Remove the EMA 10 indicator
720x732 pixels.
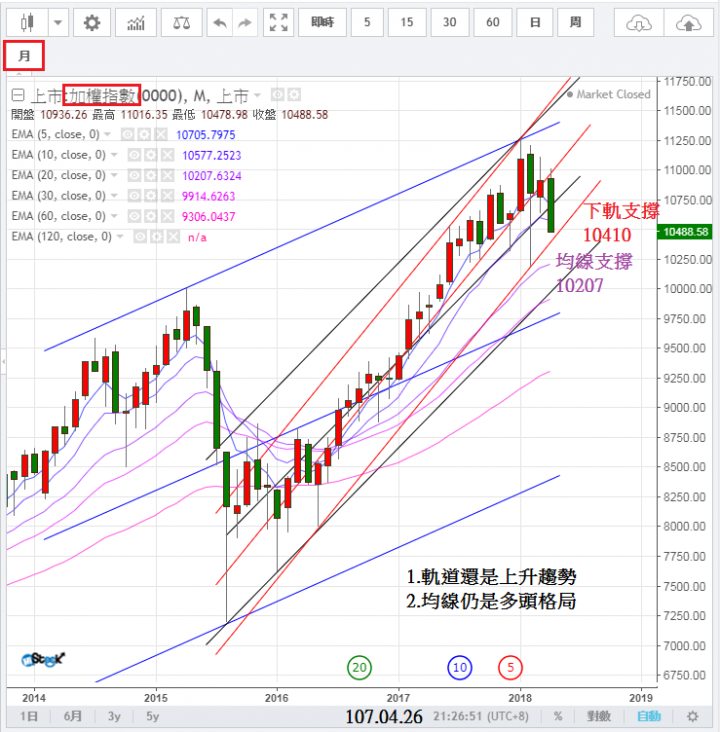tap(168, 155)
